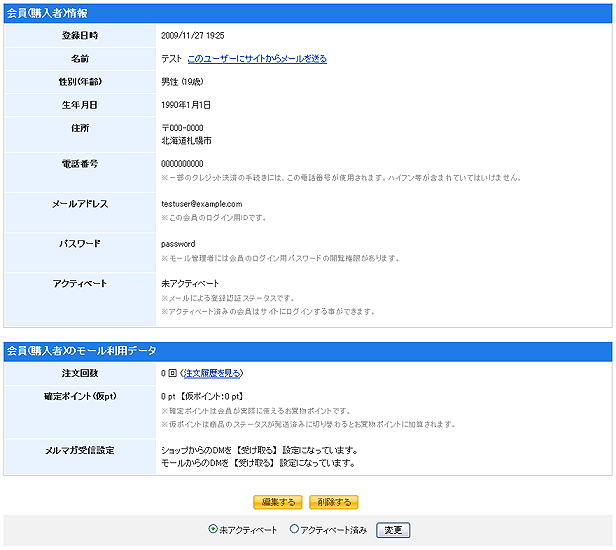This screenshot has height=550, width=616.
Task: Select the アクティベート済み radio button
Action: tap(294, 530)
